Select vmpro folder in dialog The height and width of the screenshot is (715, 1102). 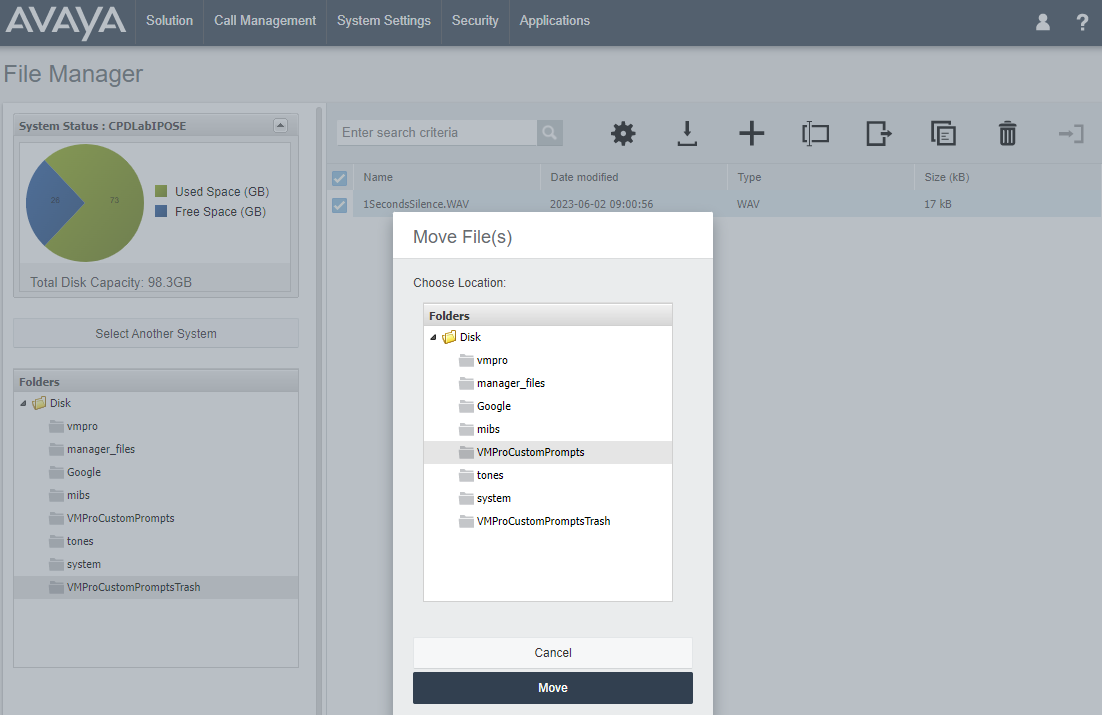click(x=548, y=360)
